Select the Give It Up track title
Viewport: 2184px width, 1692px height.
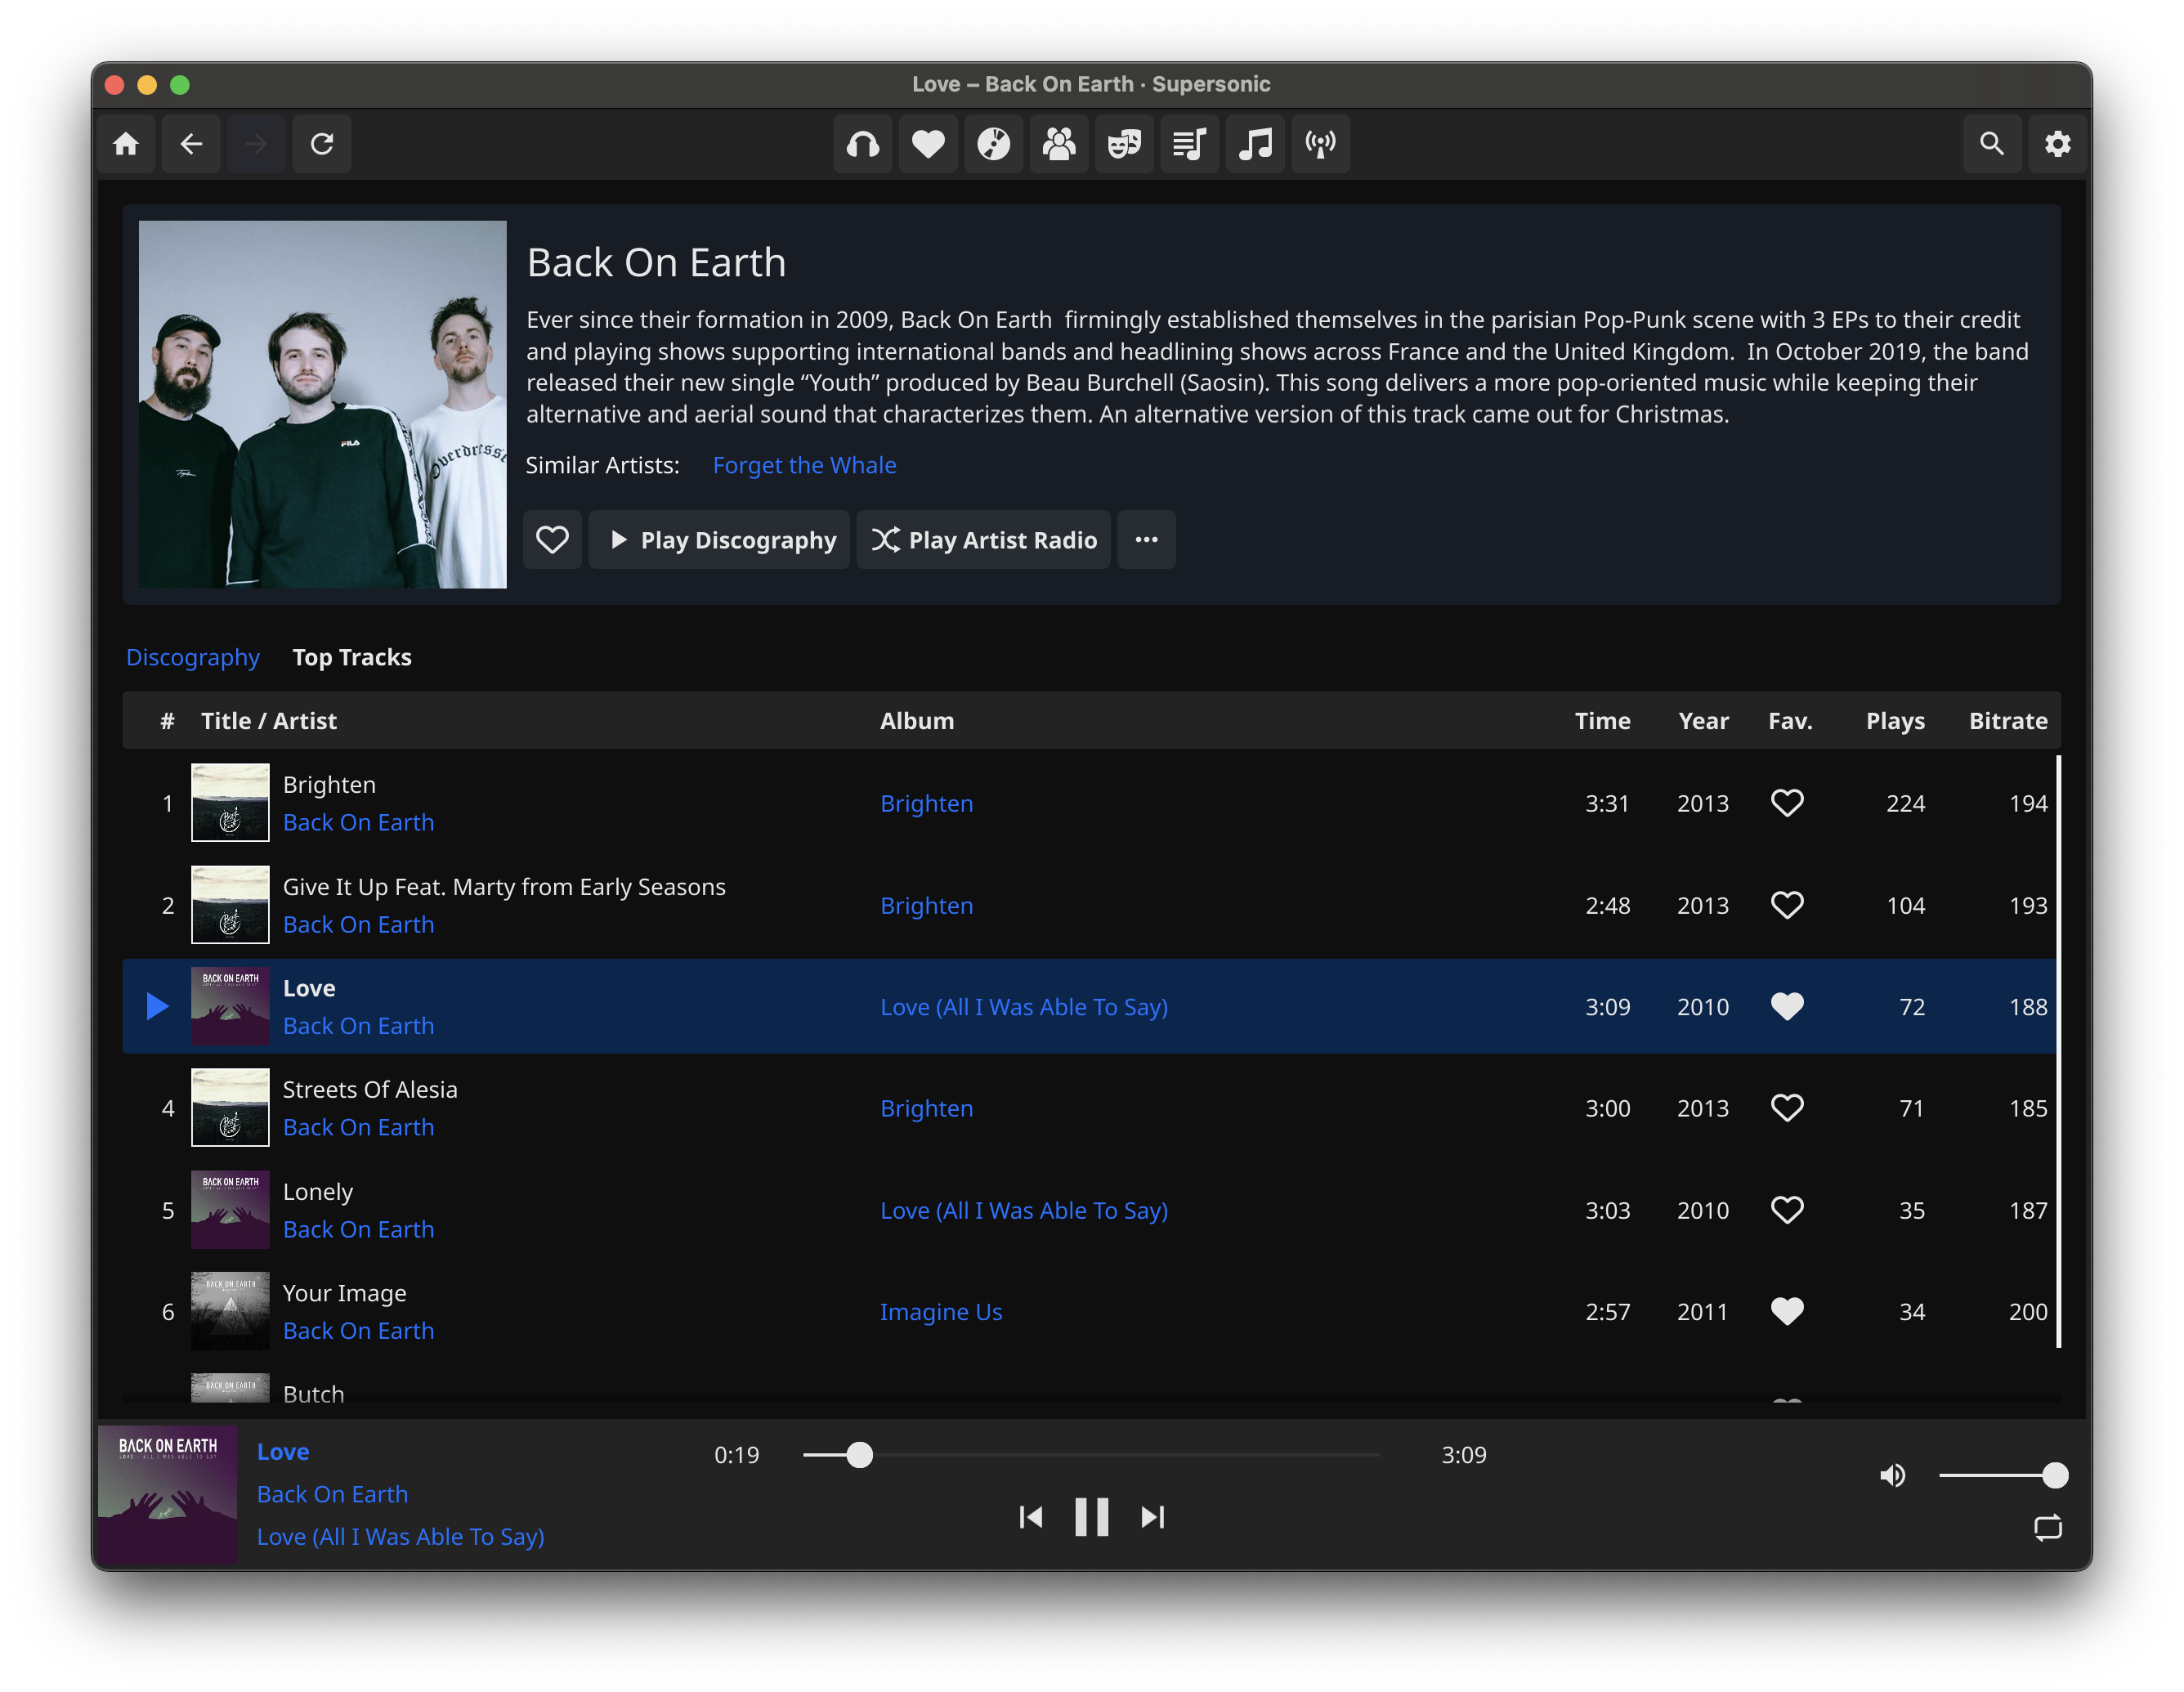pyautogui.click(x=504, y=887)
